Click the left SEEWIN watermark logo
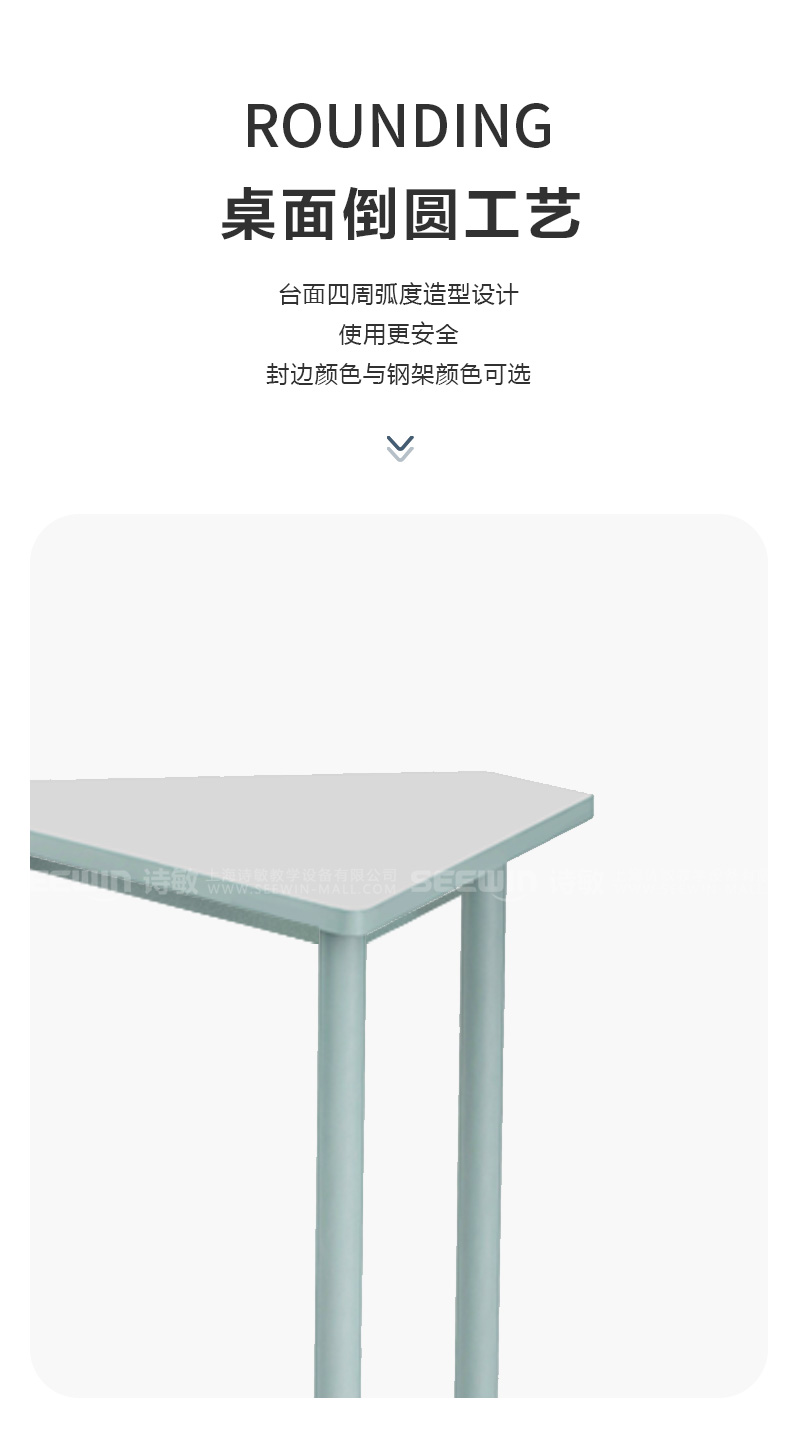800x1443 pixels. click(82, 881)
